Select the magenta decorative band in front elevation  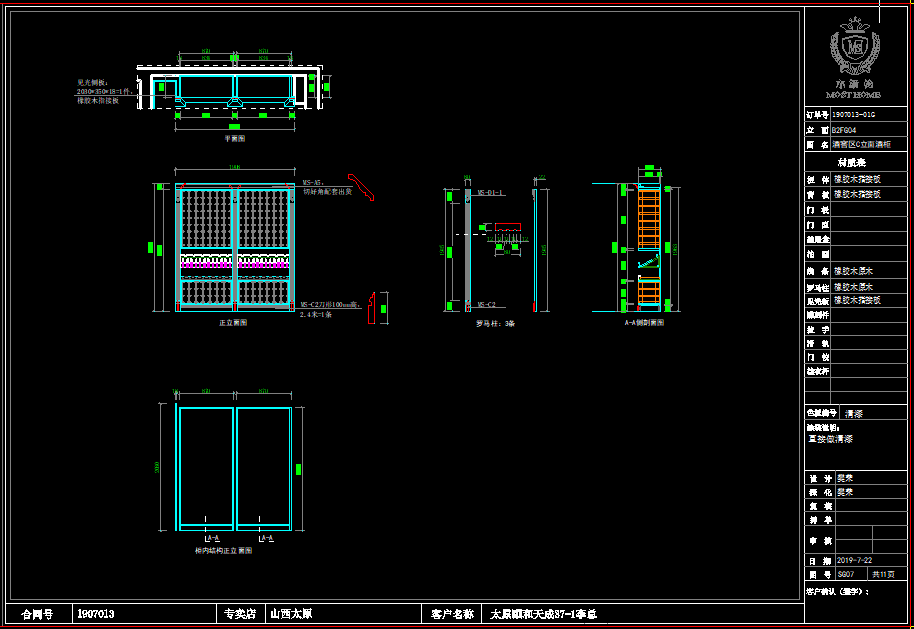pyautogui.click(x=235, y=265)
